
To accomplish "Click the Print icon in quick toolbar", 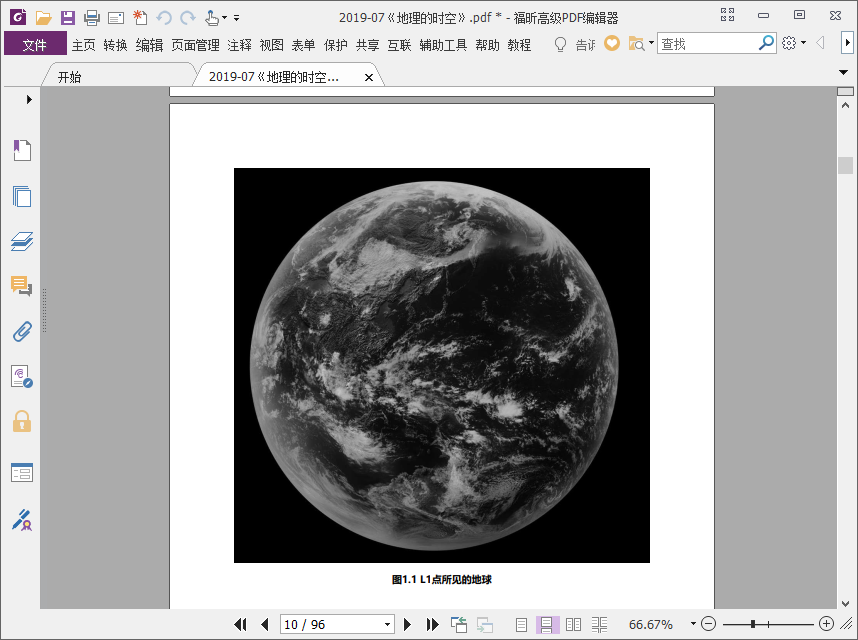I will [91, 17].
